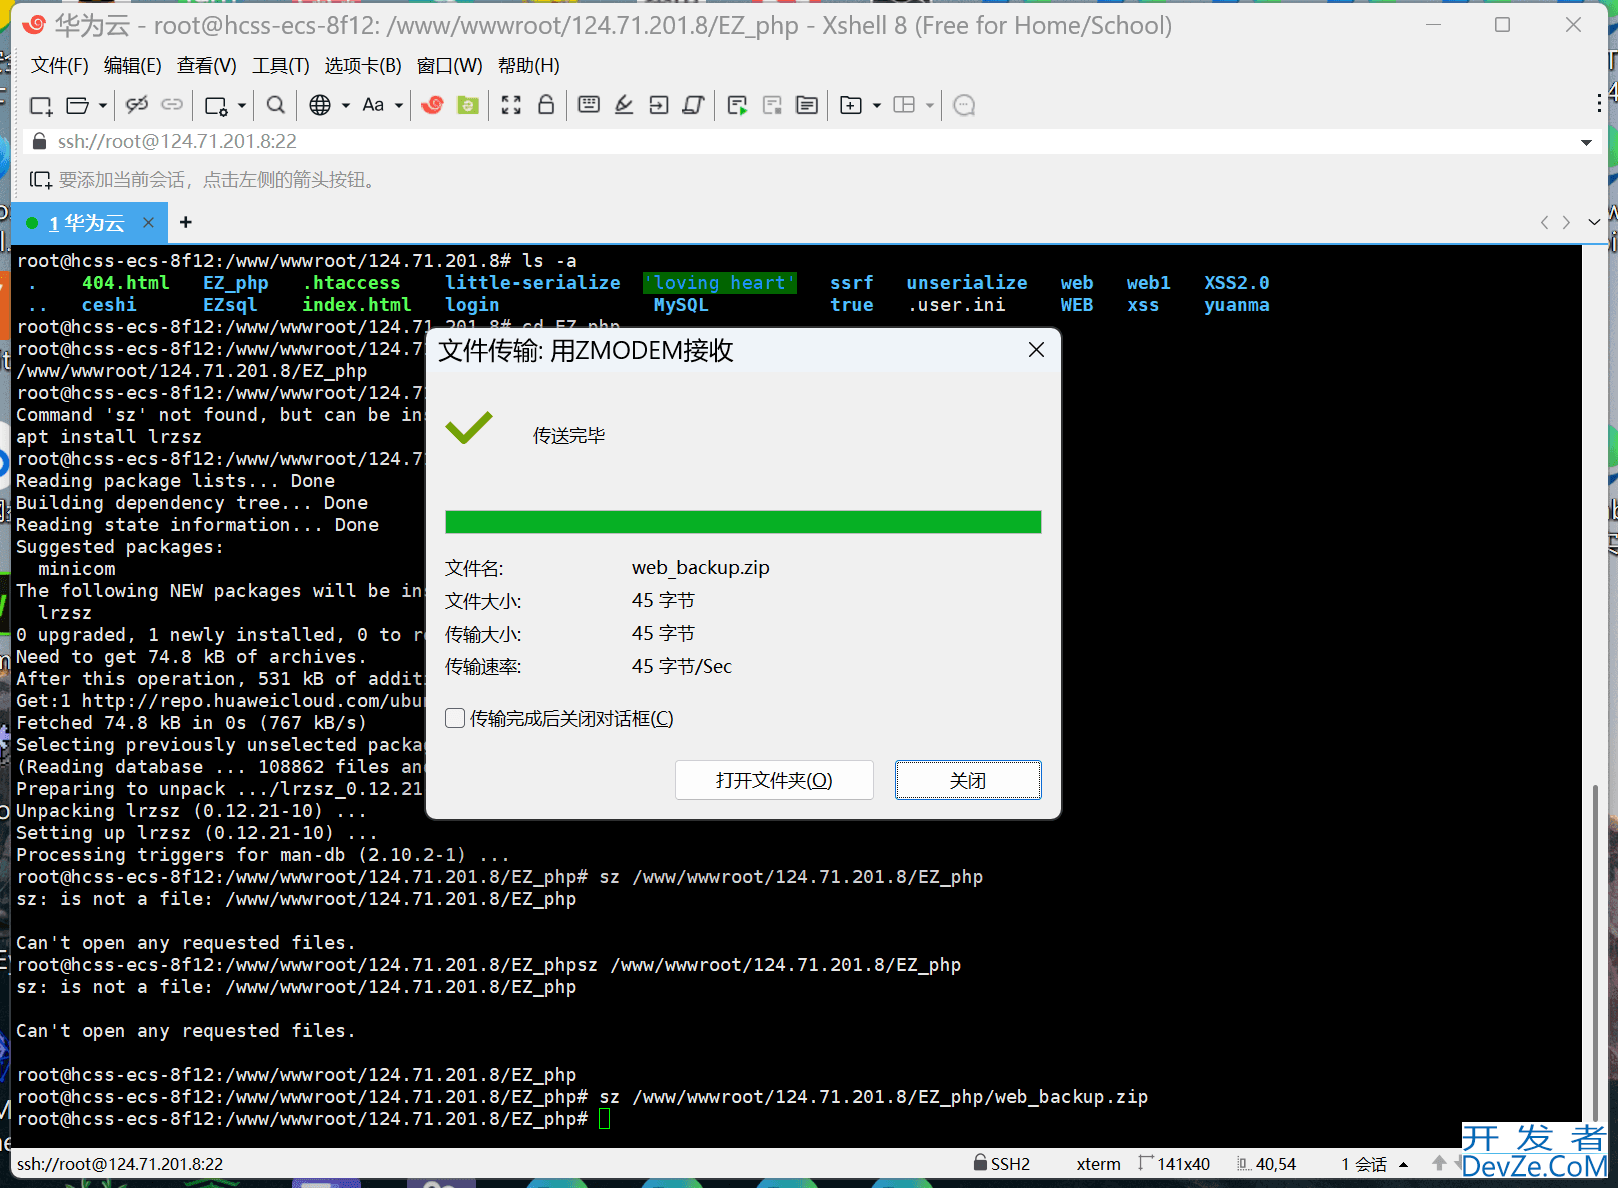Click the 关闭 button in transfer dialog
The height and width of the screenshot is (1188, 1618).
tap(968, 780)
